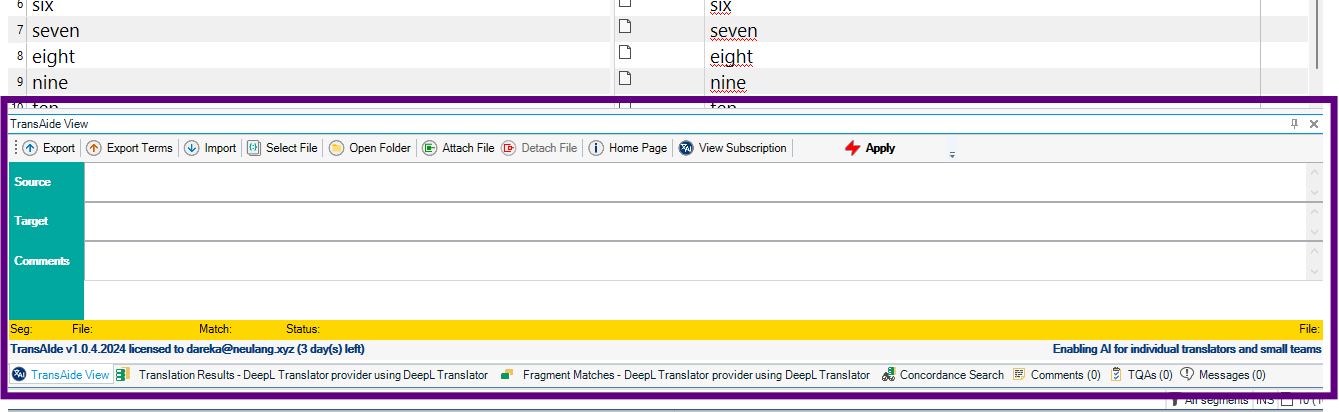
Task: Open Folder via the toolbar icon
Action: pyautogui.click(x=337, y=148)
